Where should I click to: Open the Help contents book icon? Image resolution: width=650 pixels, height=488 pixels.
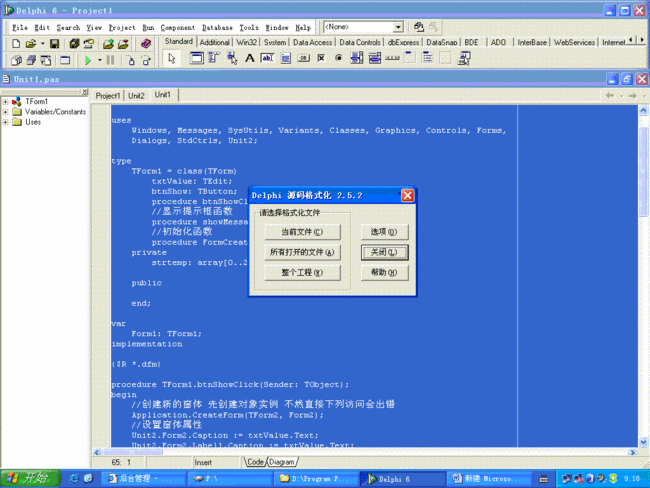pyautogui.click(x=146, y=44)
